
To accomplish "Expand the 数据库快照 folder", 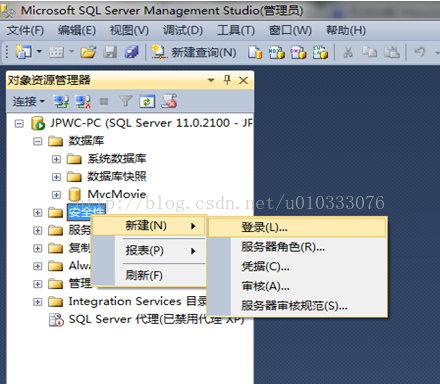I will tap(56, 177).
